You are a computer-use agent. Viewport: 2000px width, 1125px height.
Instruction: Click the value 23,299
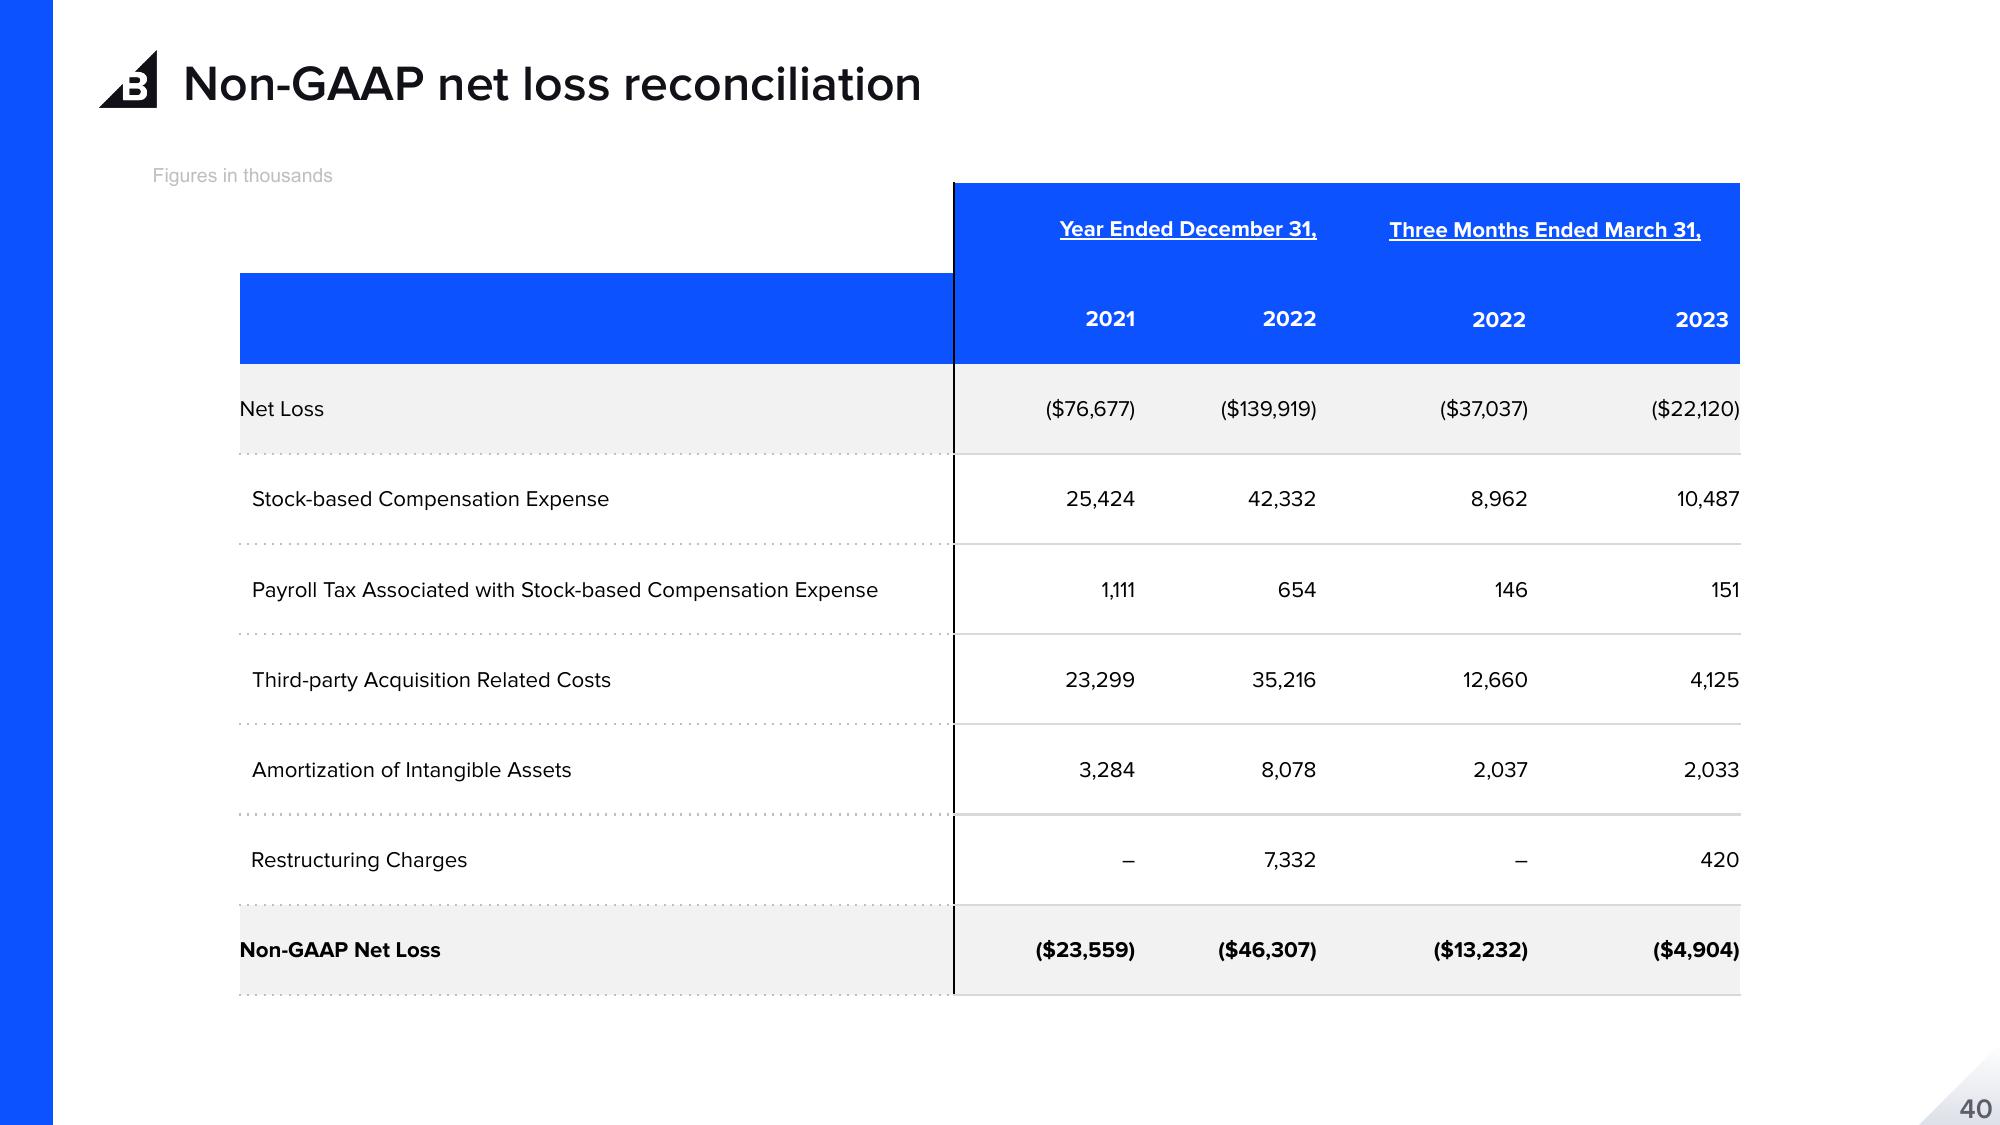1100,680
